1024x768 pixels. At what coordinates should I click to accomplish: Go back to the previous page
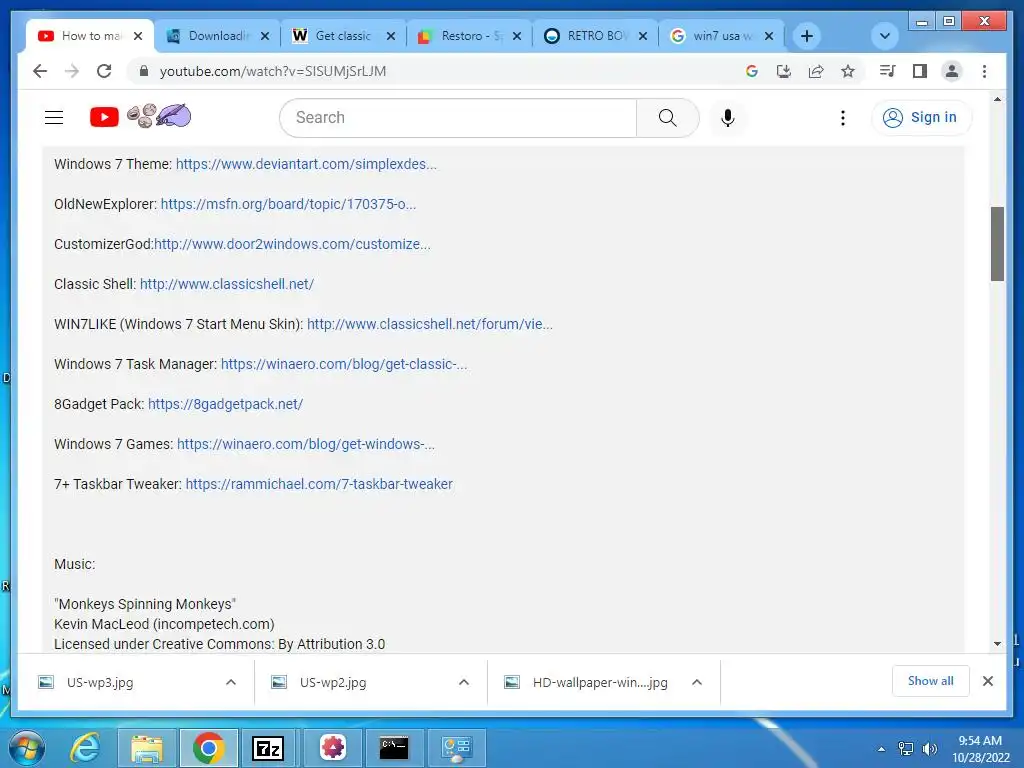[40, 71]
